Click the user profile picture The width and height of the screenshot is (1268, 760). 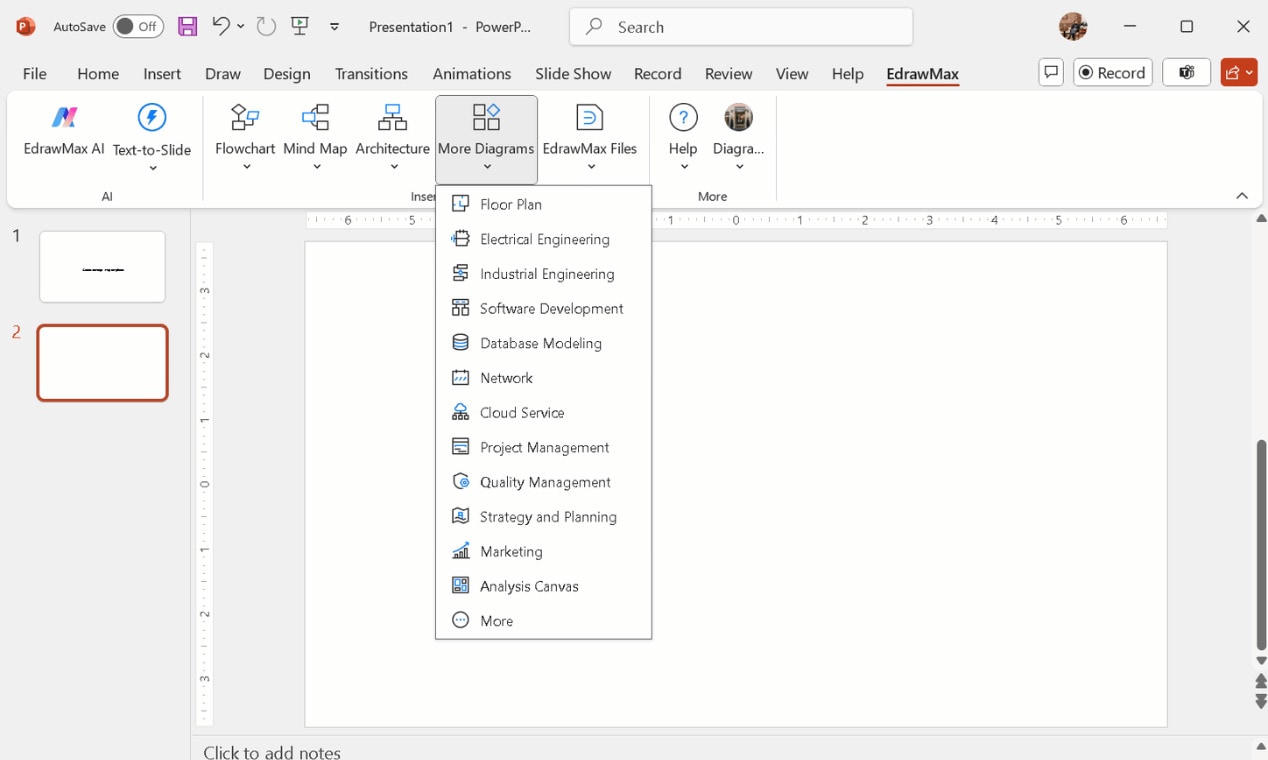pyautogui.click(x=1073, y=27)
